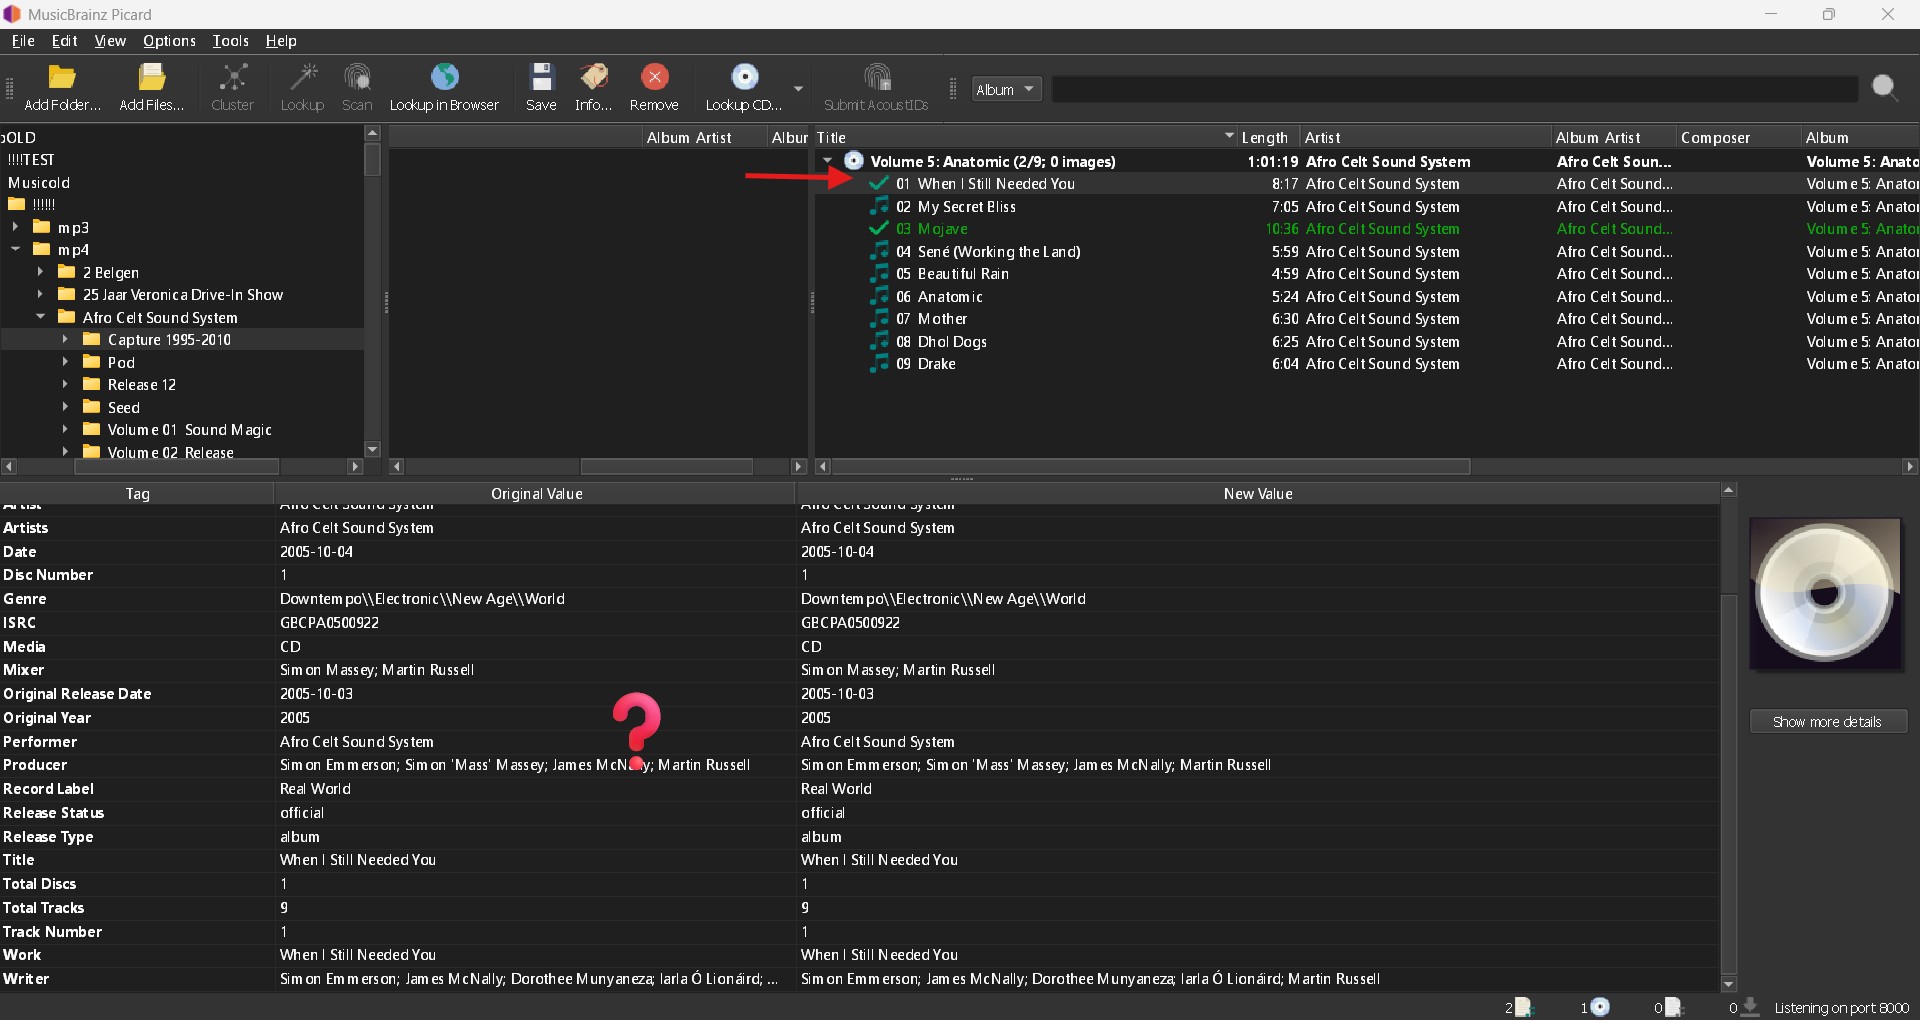Screen dimensions: 1920x1020
Task: Click the Cluster toolbar icon
Action: pos(233,77)
